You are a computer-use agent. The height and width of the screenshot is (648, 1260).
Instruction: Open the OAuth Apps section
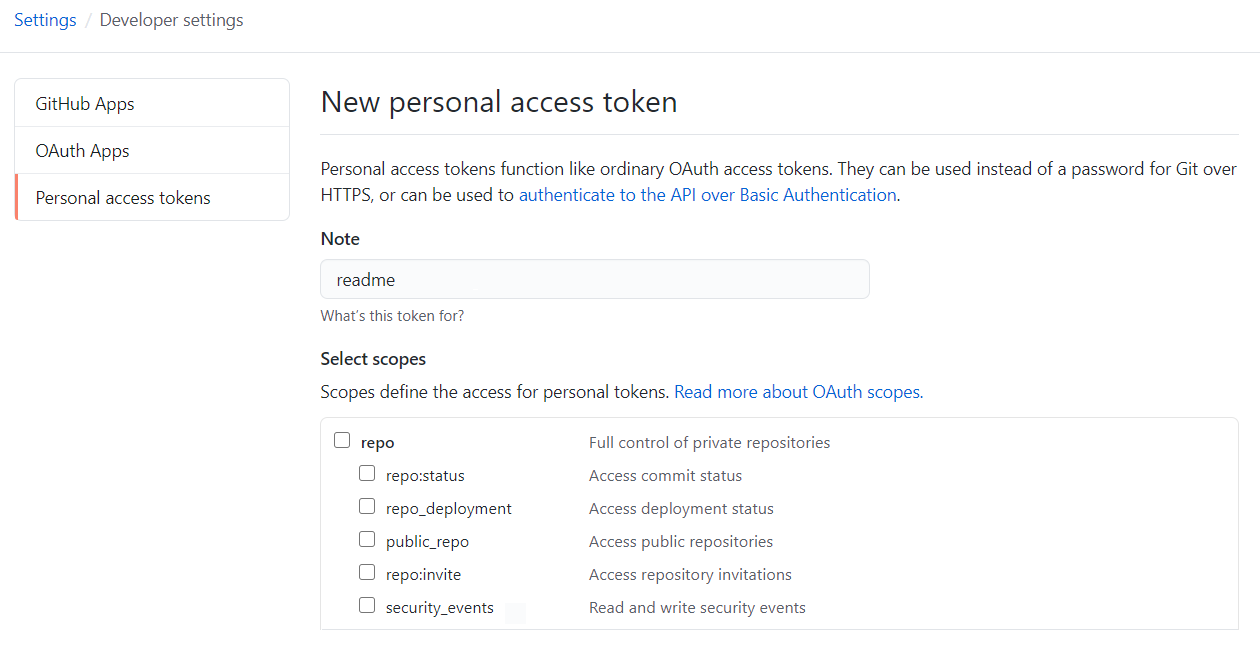(x=82, y=150)
